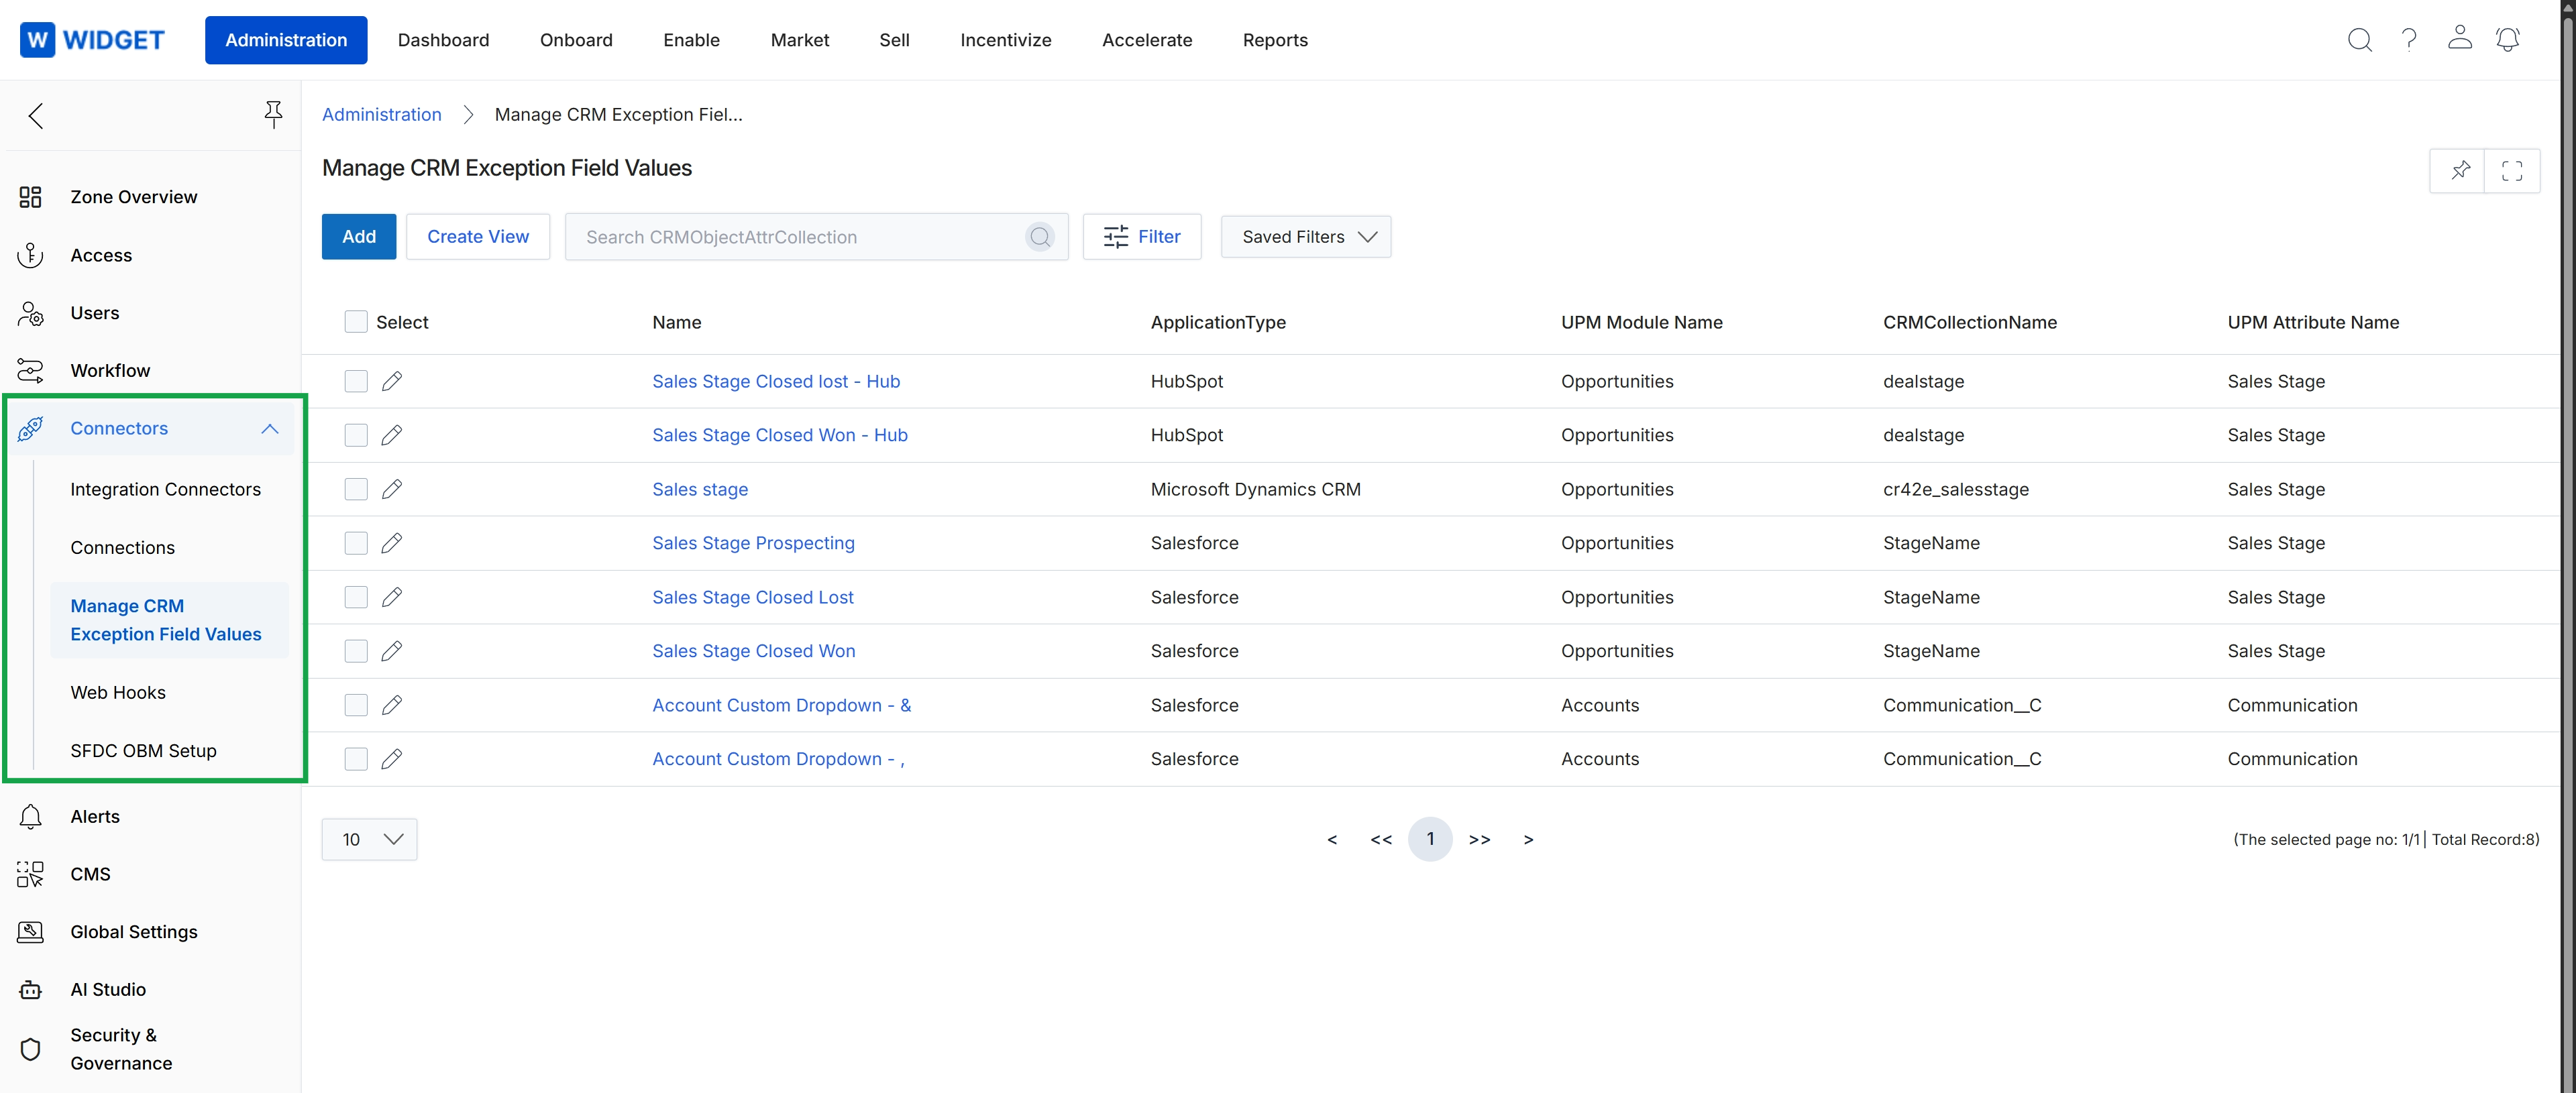2576x1093 pixels.
Task: Enter fullscreen with the expand icon
Action: (x=2511, y=170)
